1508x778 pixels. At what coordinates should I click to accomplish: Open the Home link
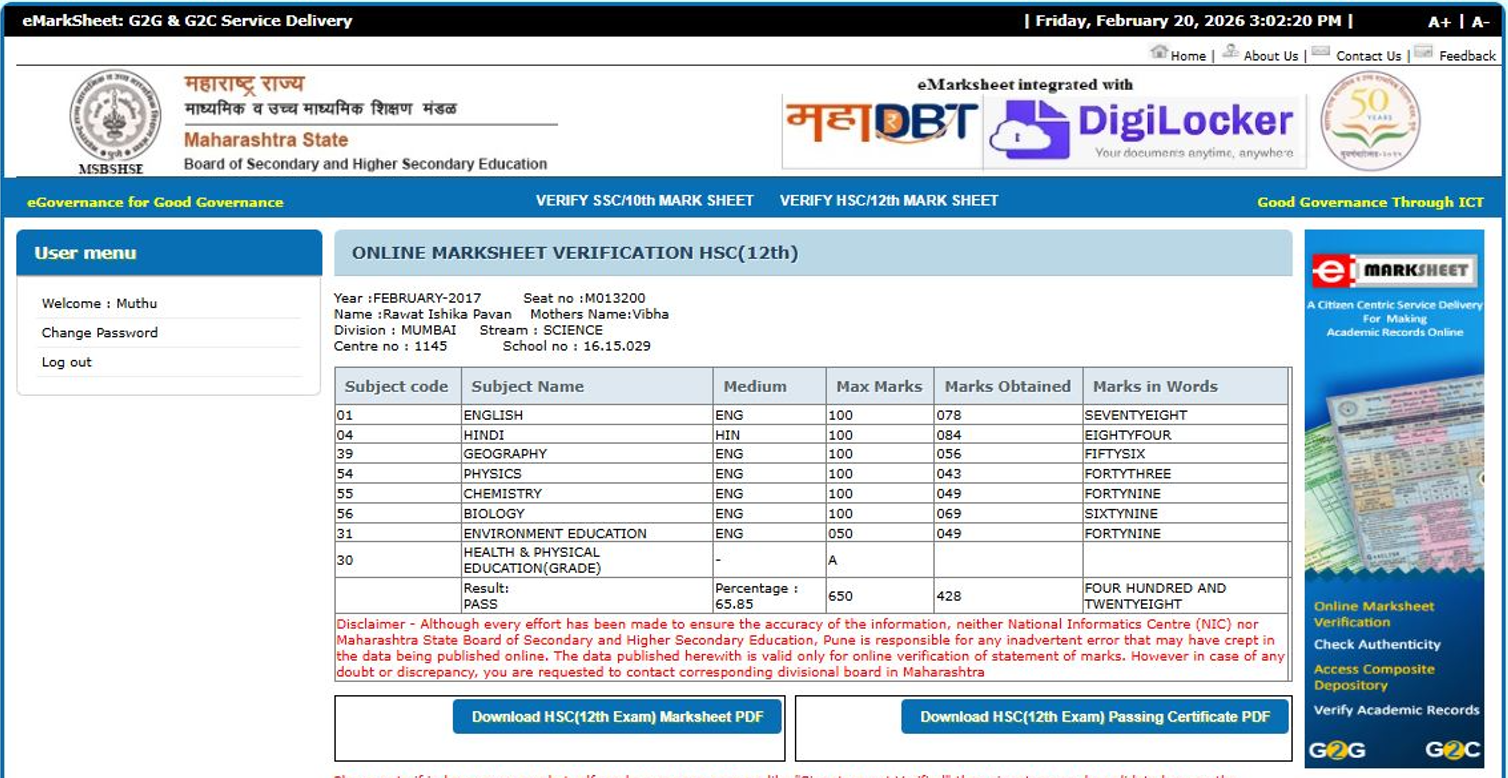pyautogui.click(x=1188, y=56)
